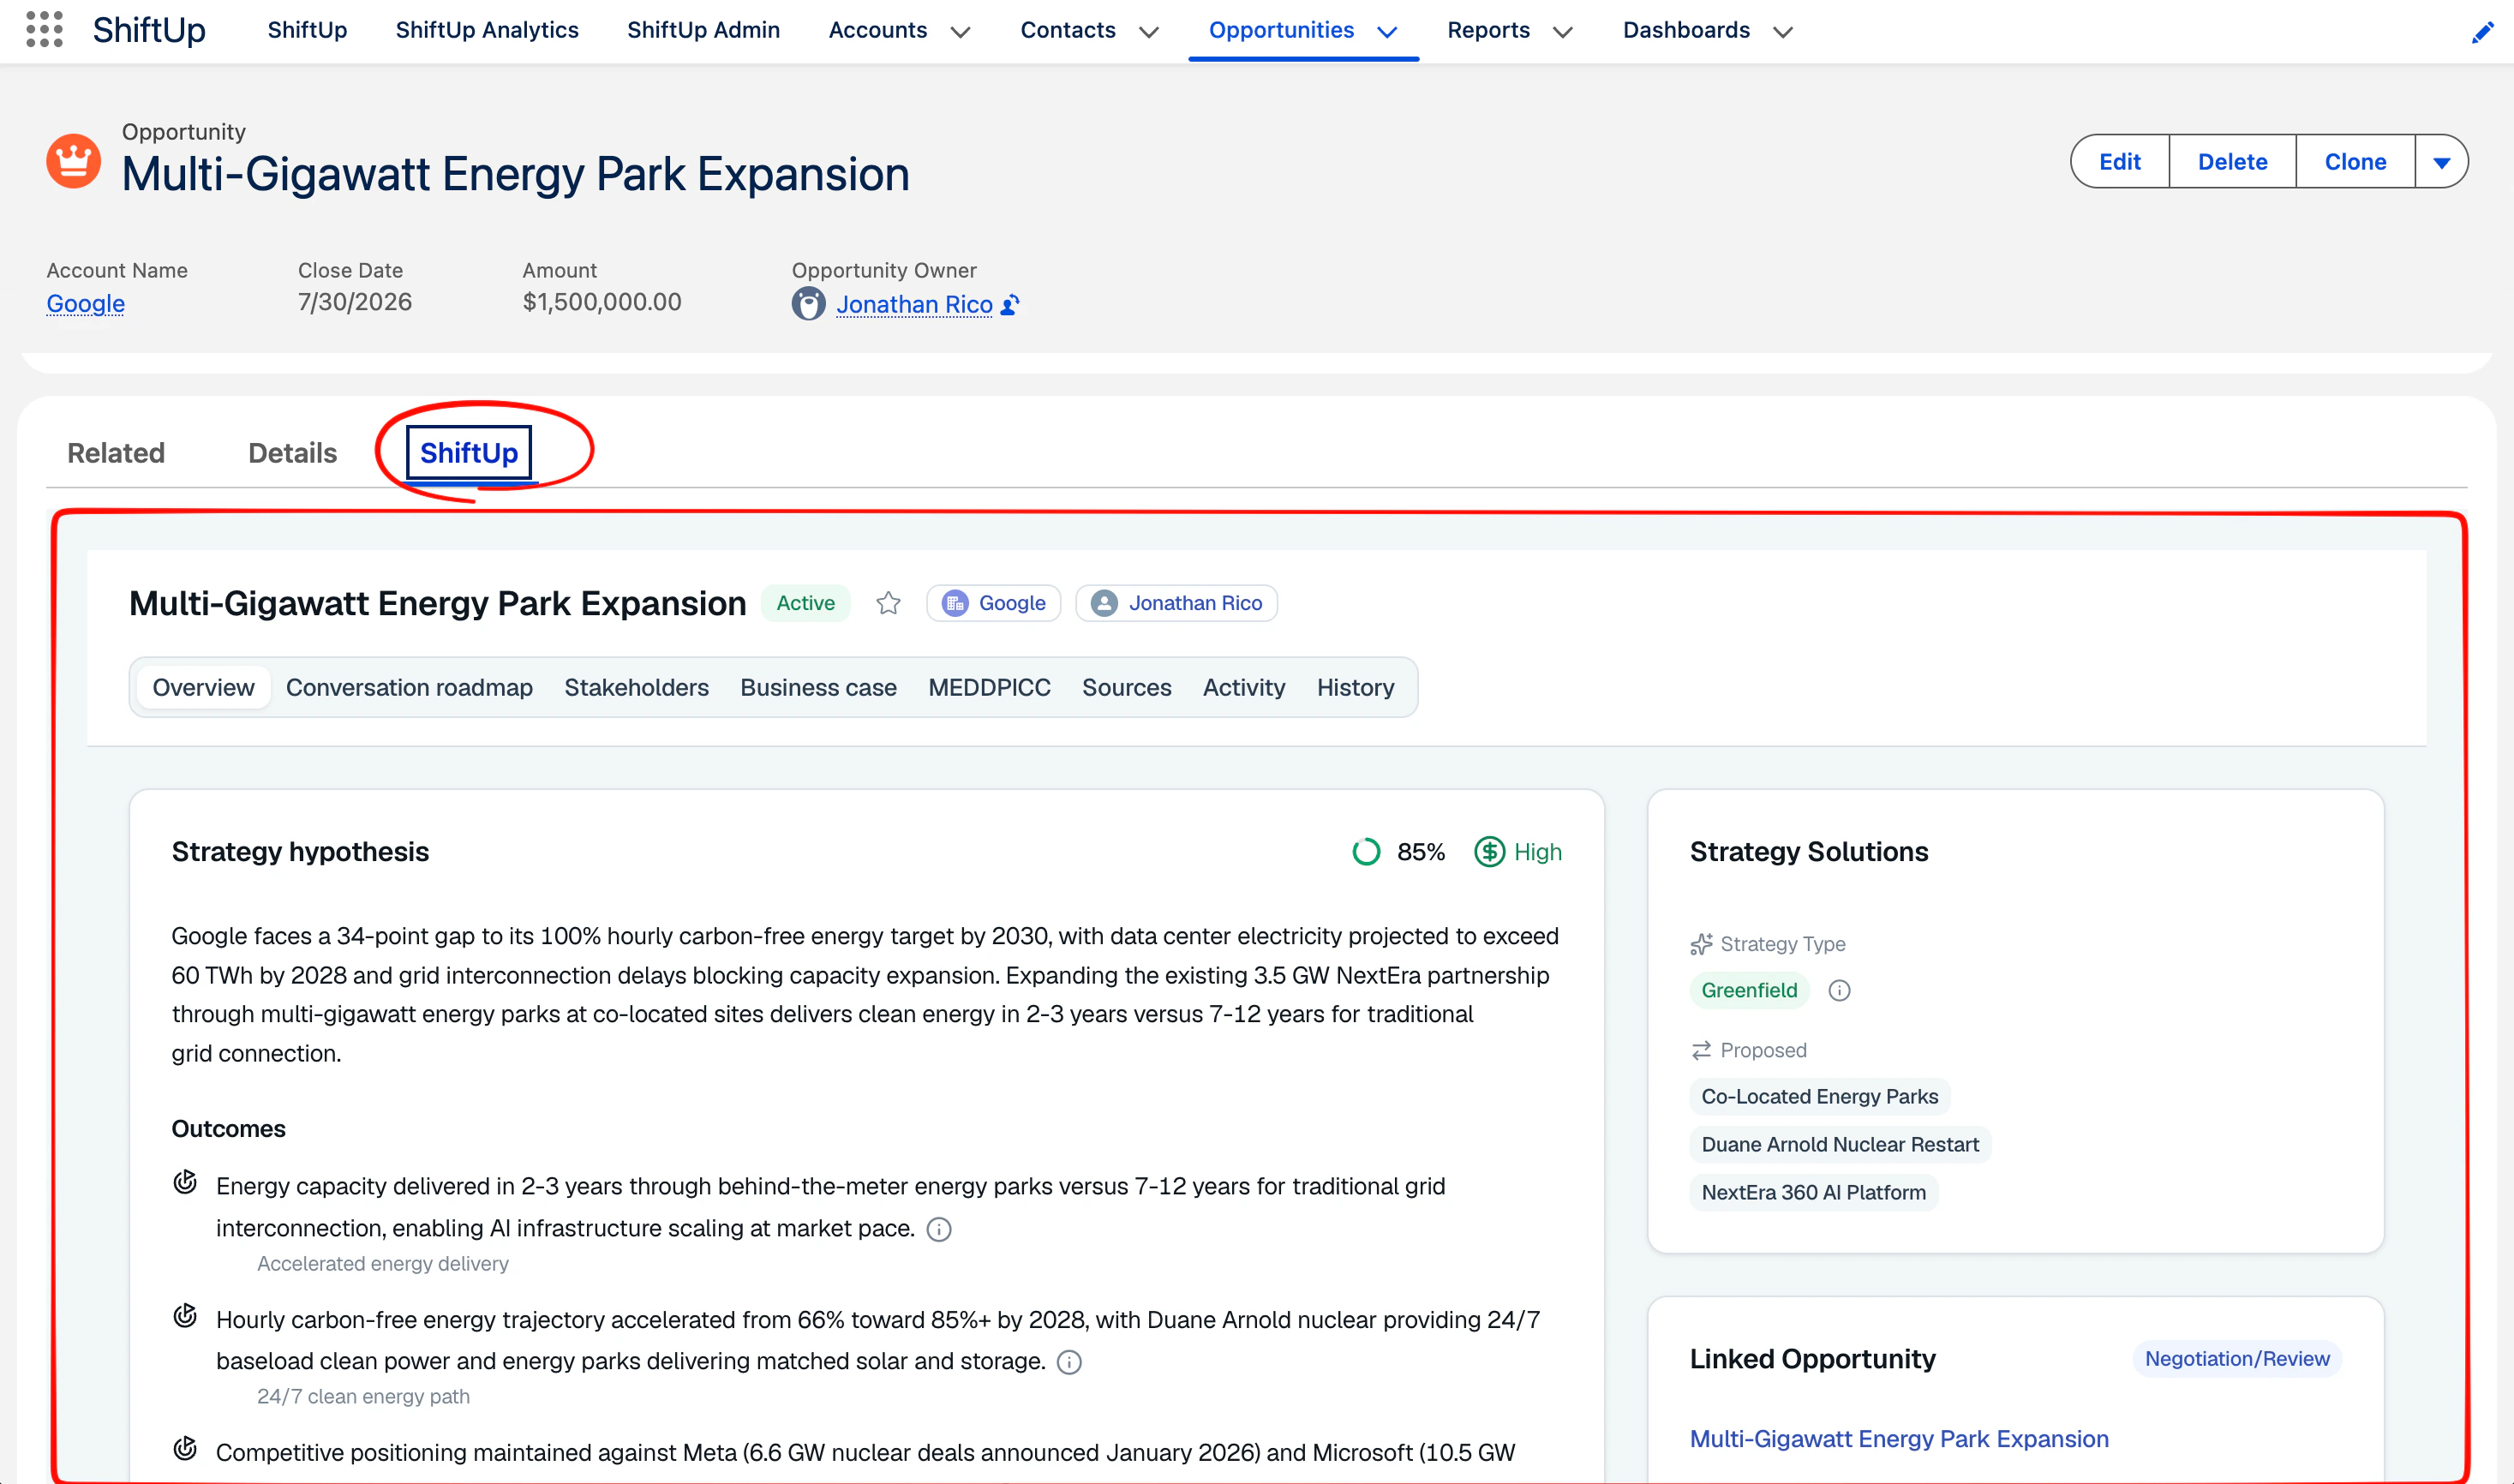
Task: Click the dollar High value indicator icon
Action: click(1489, 852)
